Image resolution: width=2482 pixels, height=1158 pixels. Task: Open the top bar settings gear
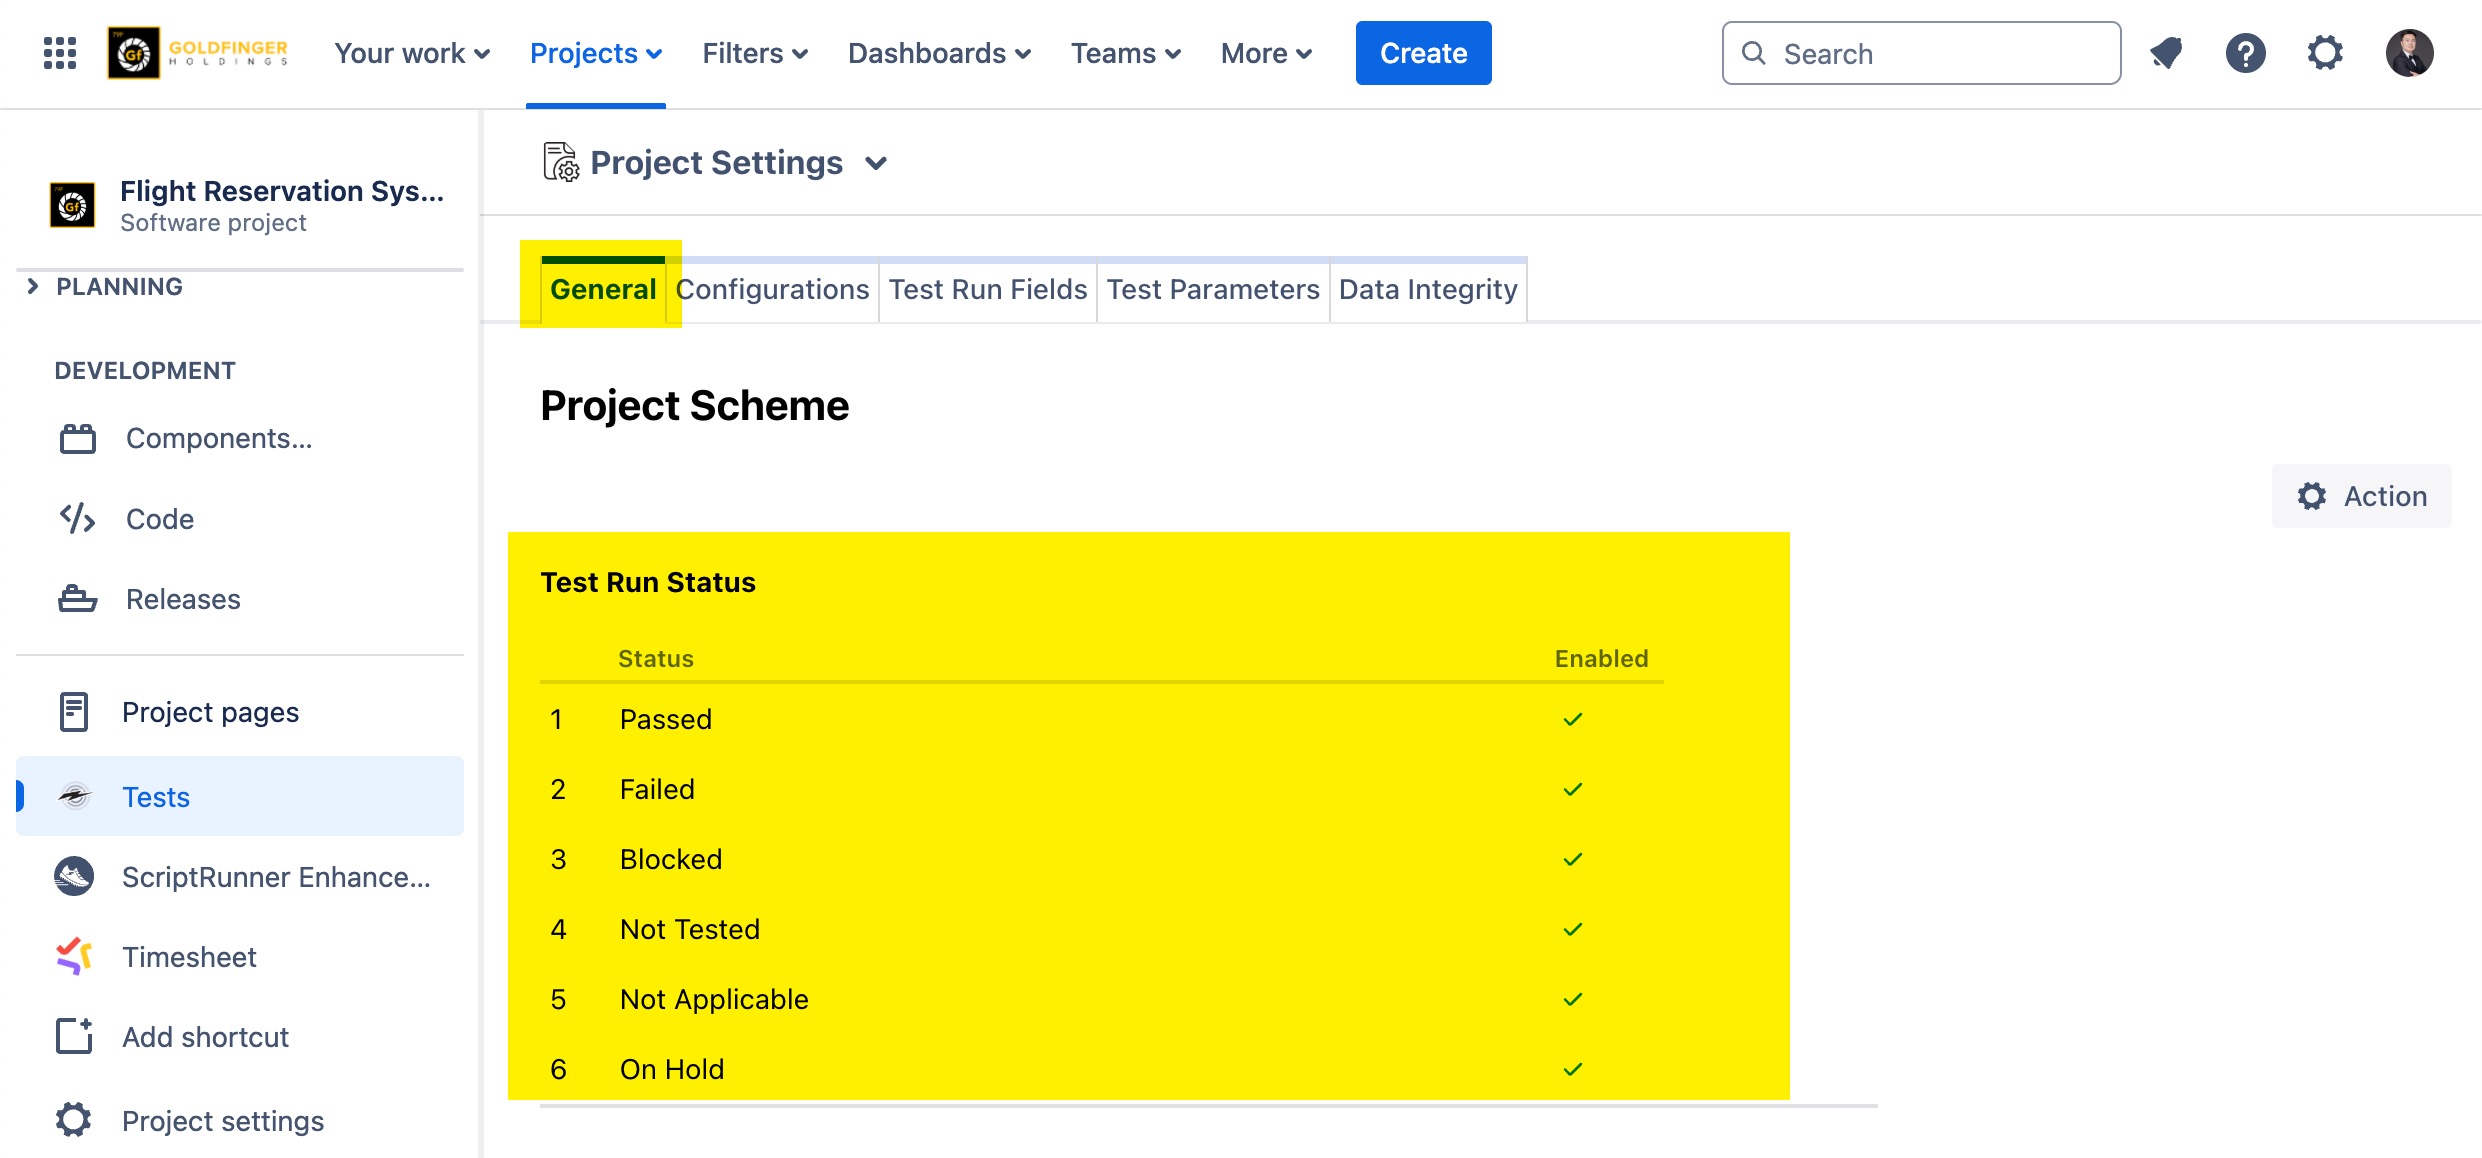point(2325,53)
